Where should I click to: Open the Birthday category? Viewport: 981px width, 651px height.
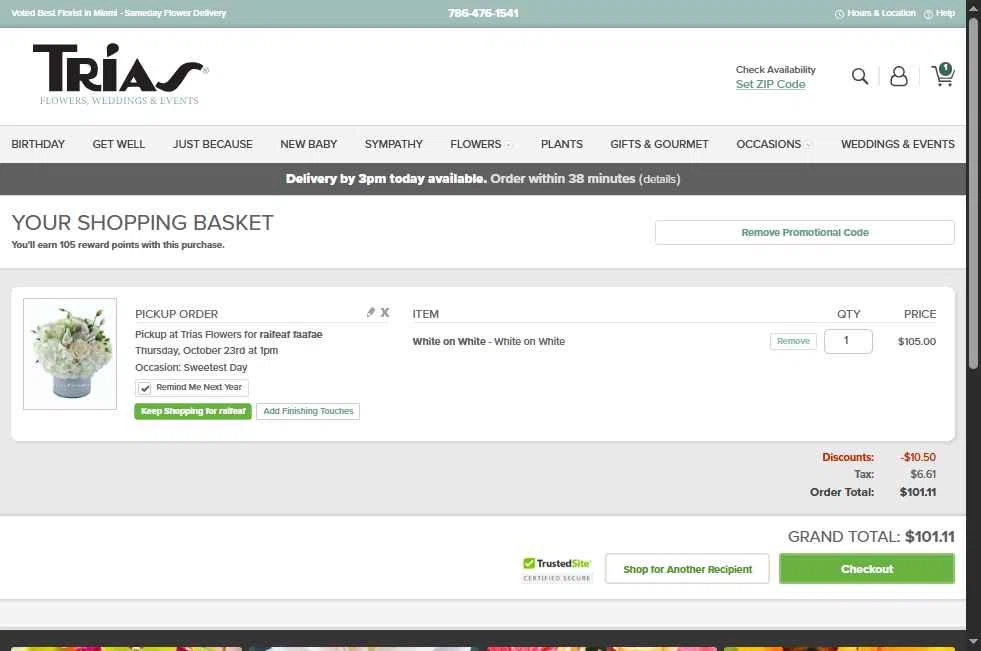38,144
